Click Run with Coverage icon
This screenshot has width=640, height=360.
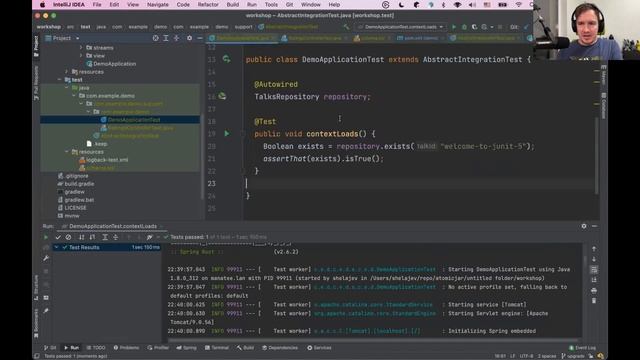click(x=474, y=27)
